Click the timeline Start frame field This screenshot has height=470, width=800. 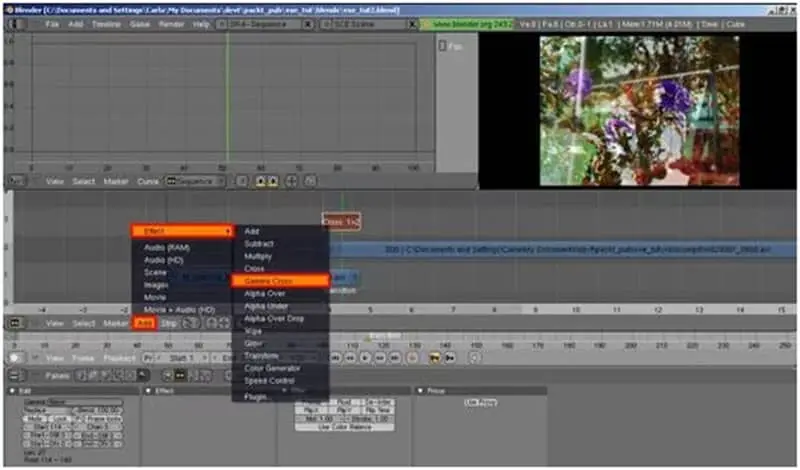[x=182, y=358]
